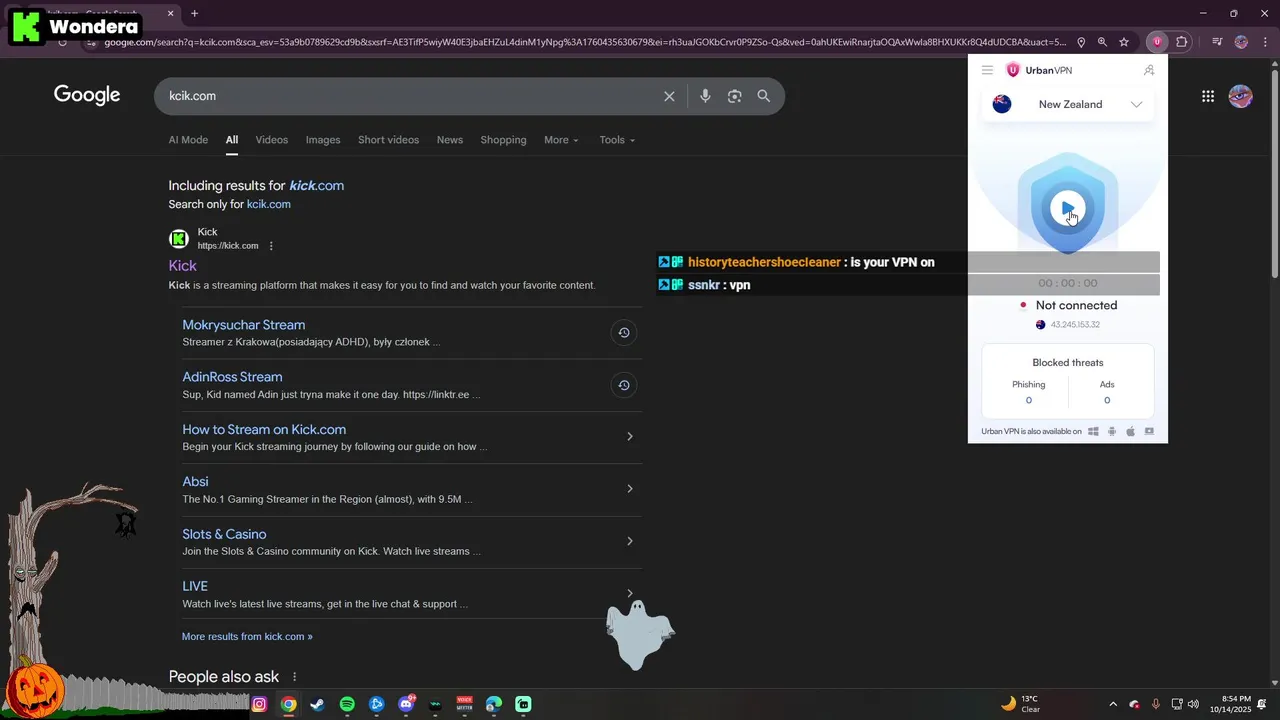Bookmark this page with the star icon

[1124, 42]
